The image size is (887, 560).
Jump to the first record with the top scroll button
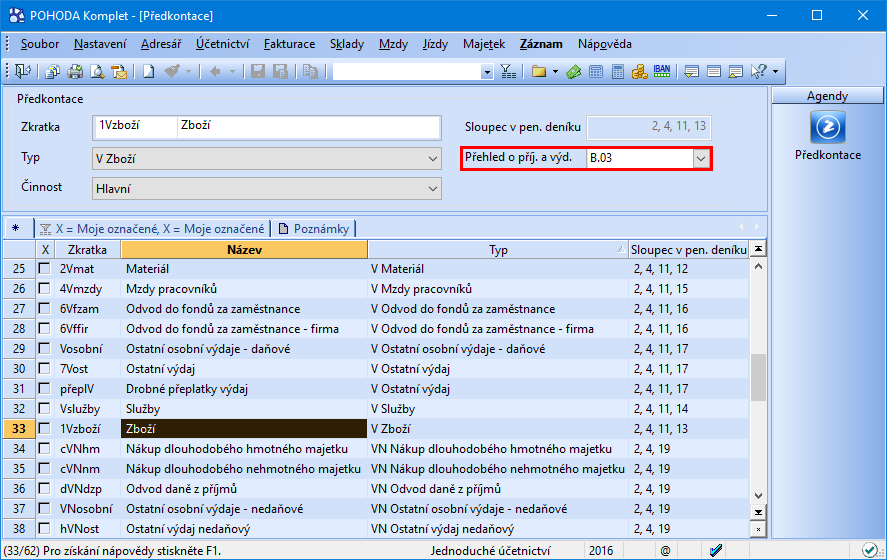click(758, 249)
